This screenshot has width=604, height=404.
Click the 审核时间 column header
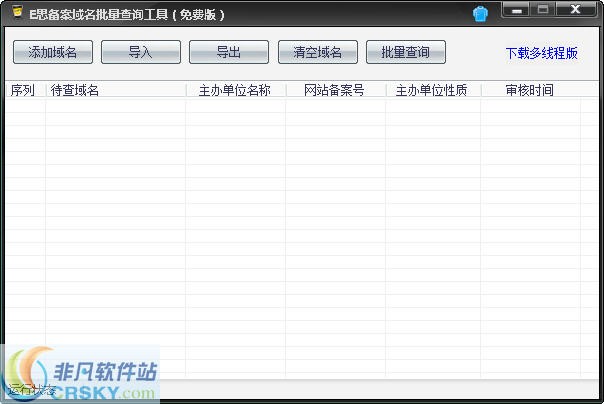(x=530, y=90)
